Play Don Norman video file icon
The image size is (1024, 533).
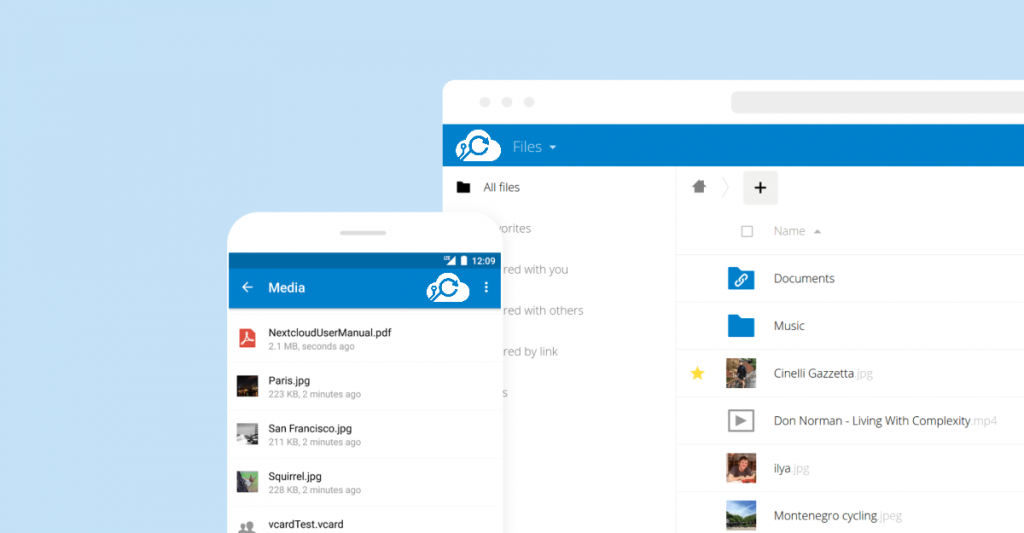pos(741,421)
